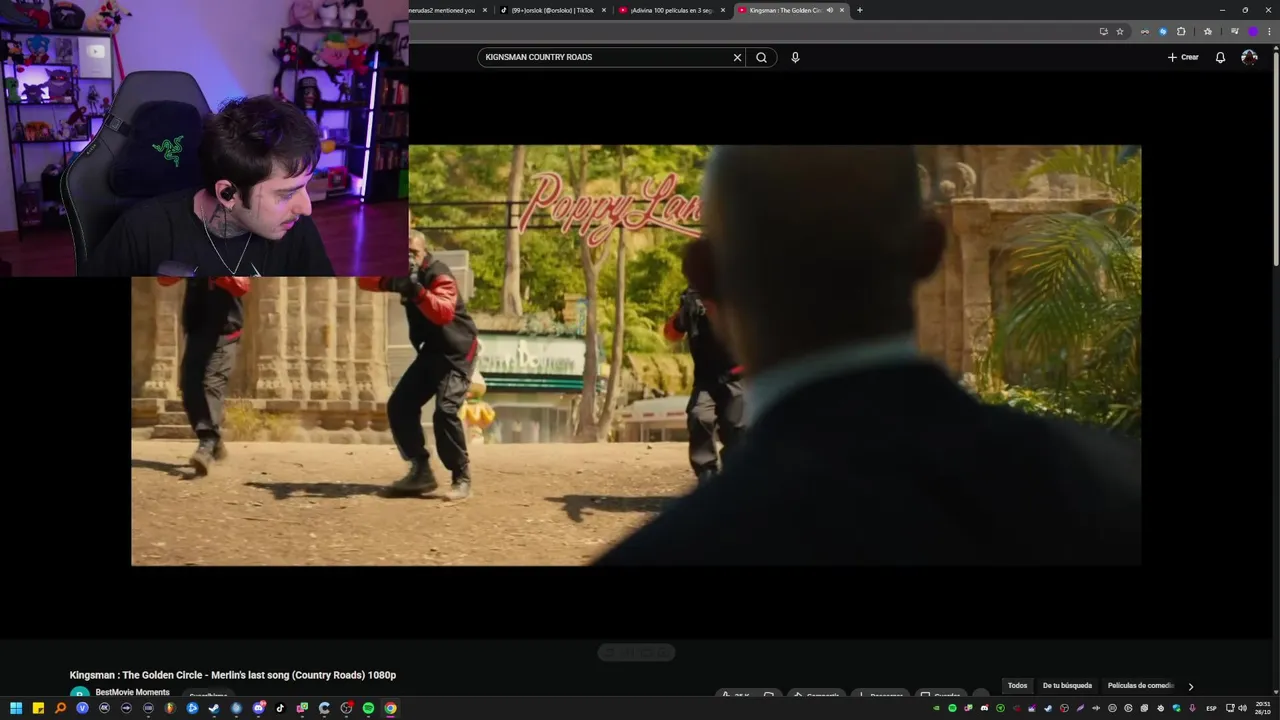1280x720 pixels.
Task: Open the orange search app in taskbar
Action: 60,708
